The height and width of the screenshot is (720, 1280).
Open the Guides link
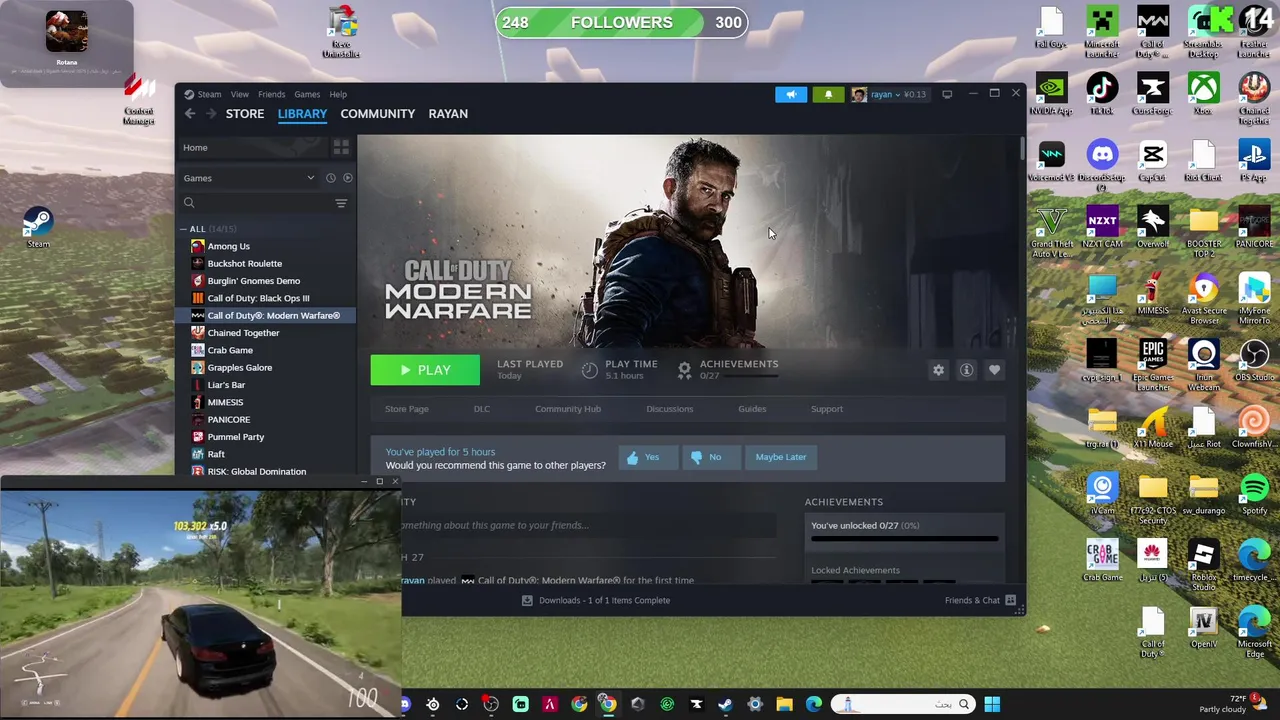752,409
